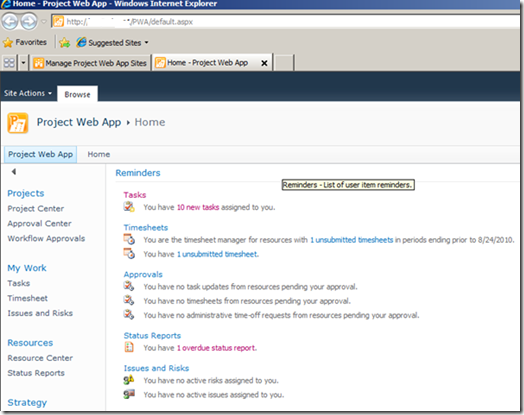The height and width of the screenshot is (415, 524).
Task: Open Approval Center in sidebar
Action: [x=39, y=224]
